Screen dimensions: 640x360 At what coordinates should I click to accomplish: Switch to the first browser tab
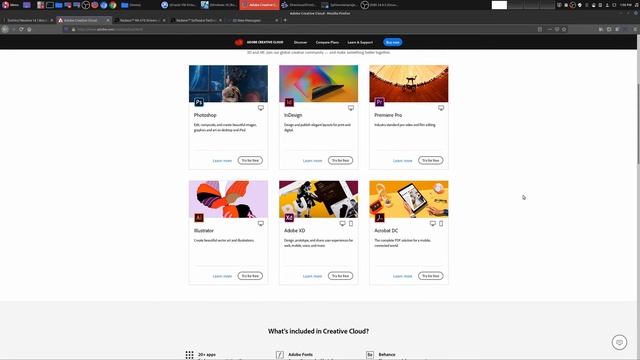click(27, 20)
